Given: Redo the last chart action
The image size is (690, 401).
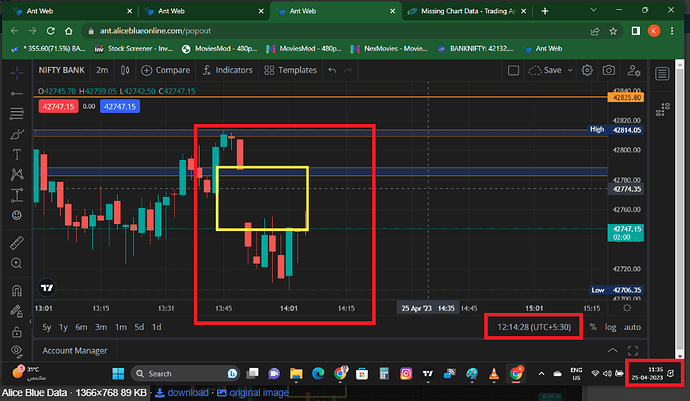Looking at the screenshot, I should tap(348, 70).
